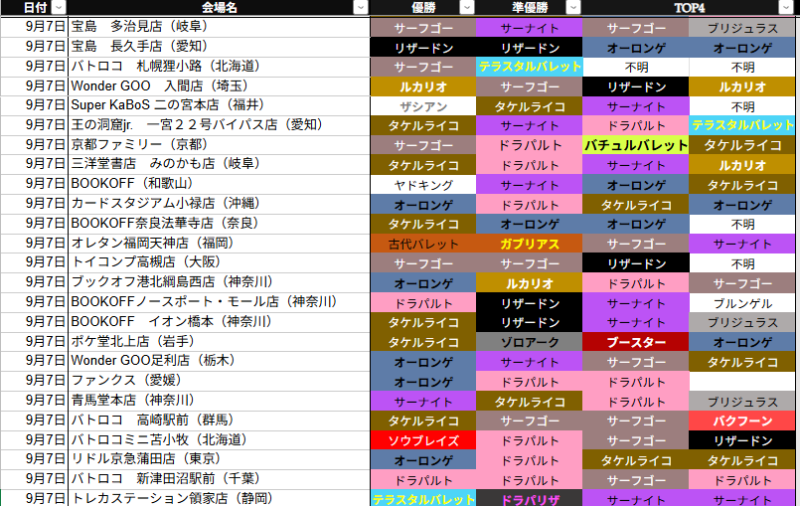Select venue cell トレカステーション領家店（静岡）
800x506 pixels.
[x=219, y=498]
